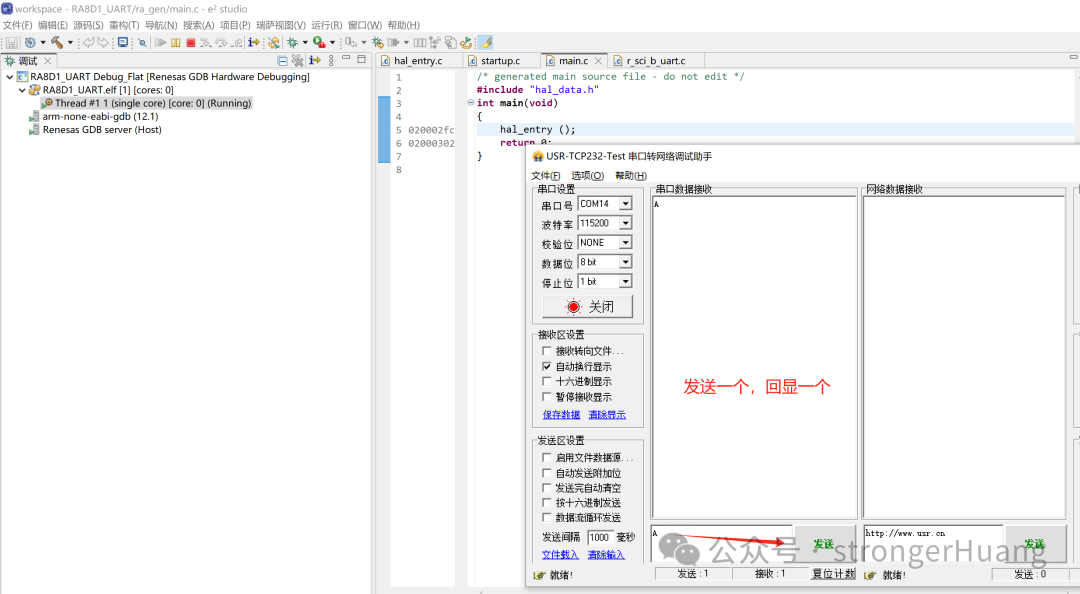Enable 按十六进制发送 option
The height and width of the screenshot is (594, 1080).
tap(545, 501)
